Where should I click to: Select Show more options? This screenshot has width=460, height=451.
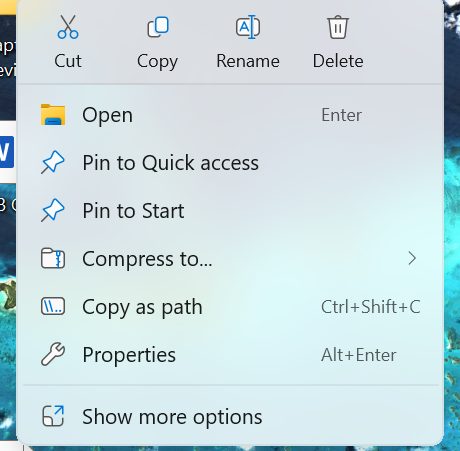(x=230, y=416)
